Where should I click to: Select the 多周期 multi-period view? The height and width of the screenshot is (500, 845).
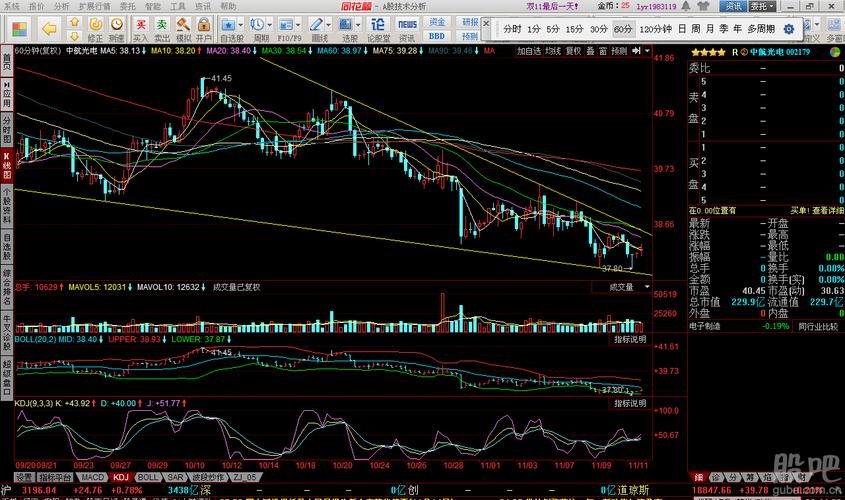[761, 29]
